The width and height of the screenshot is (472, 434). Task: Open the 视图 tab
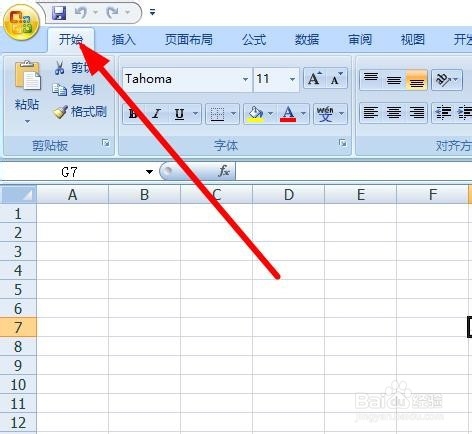coord(413,40)
